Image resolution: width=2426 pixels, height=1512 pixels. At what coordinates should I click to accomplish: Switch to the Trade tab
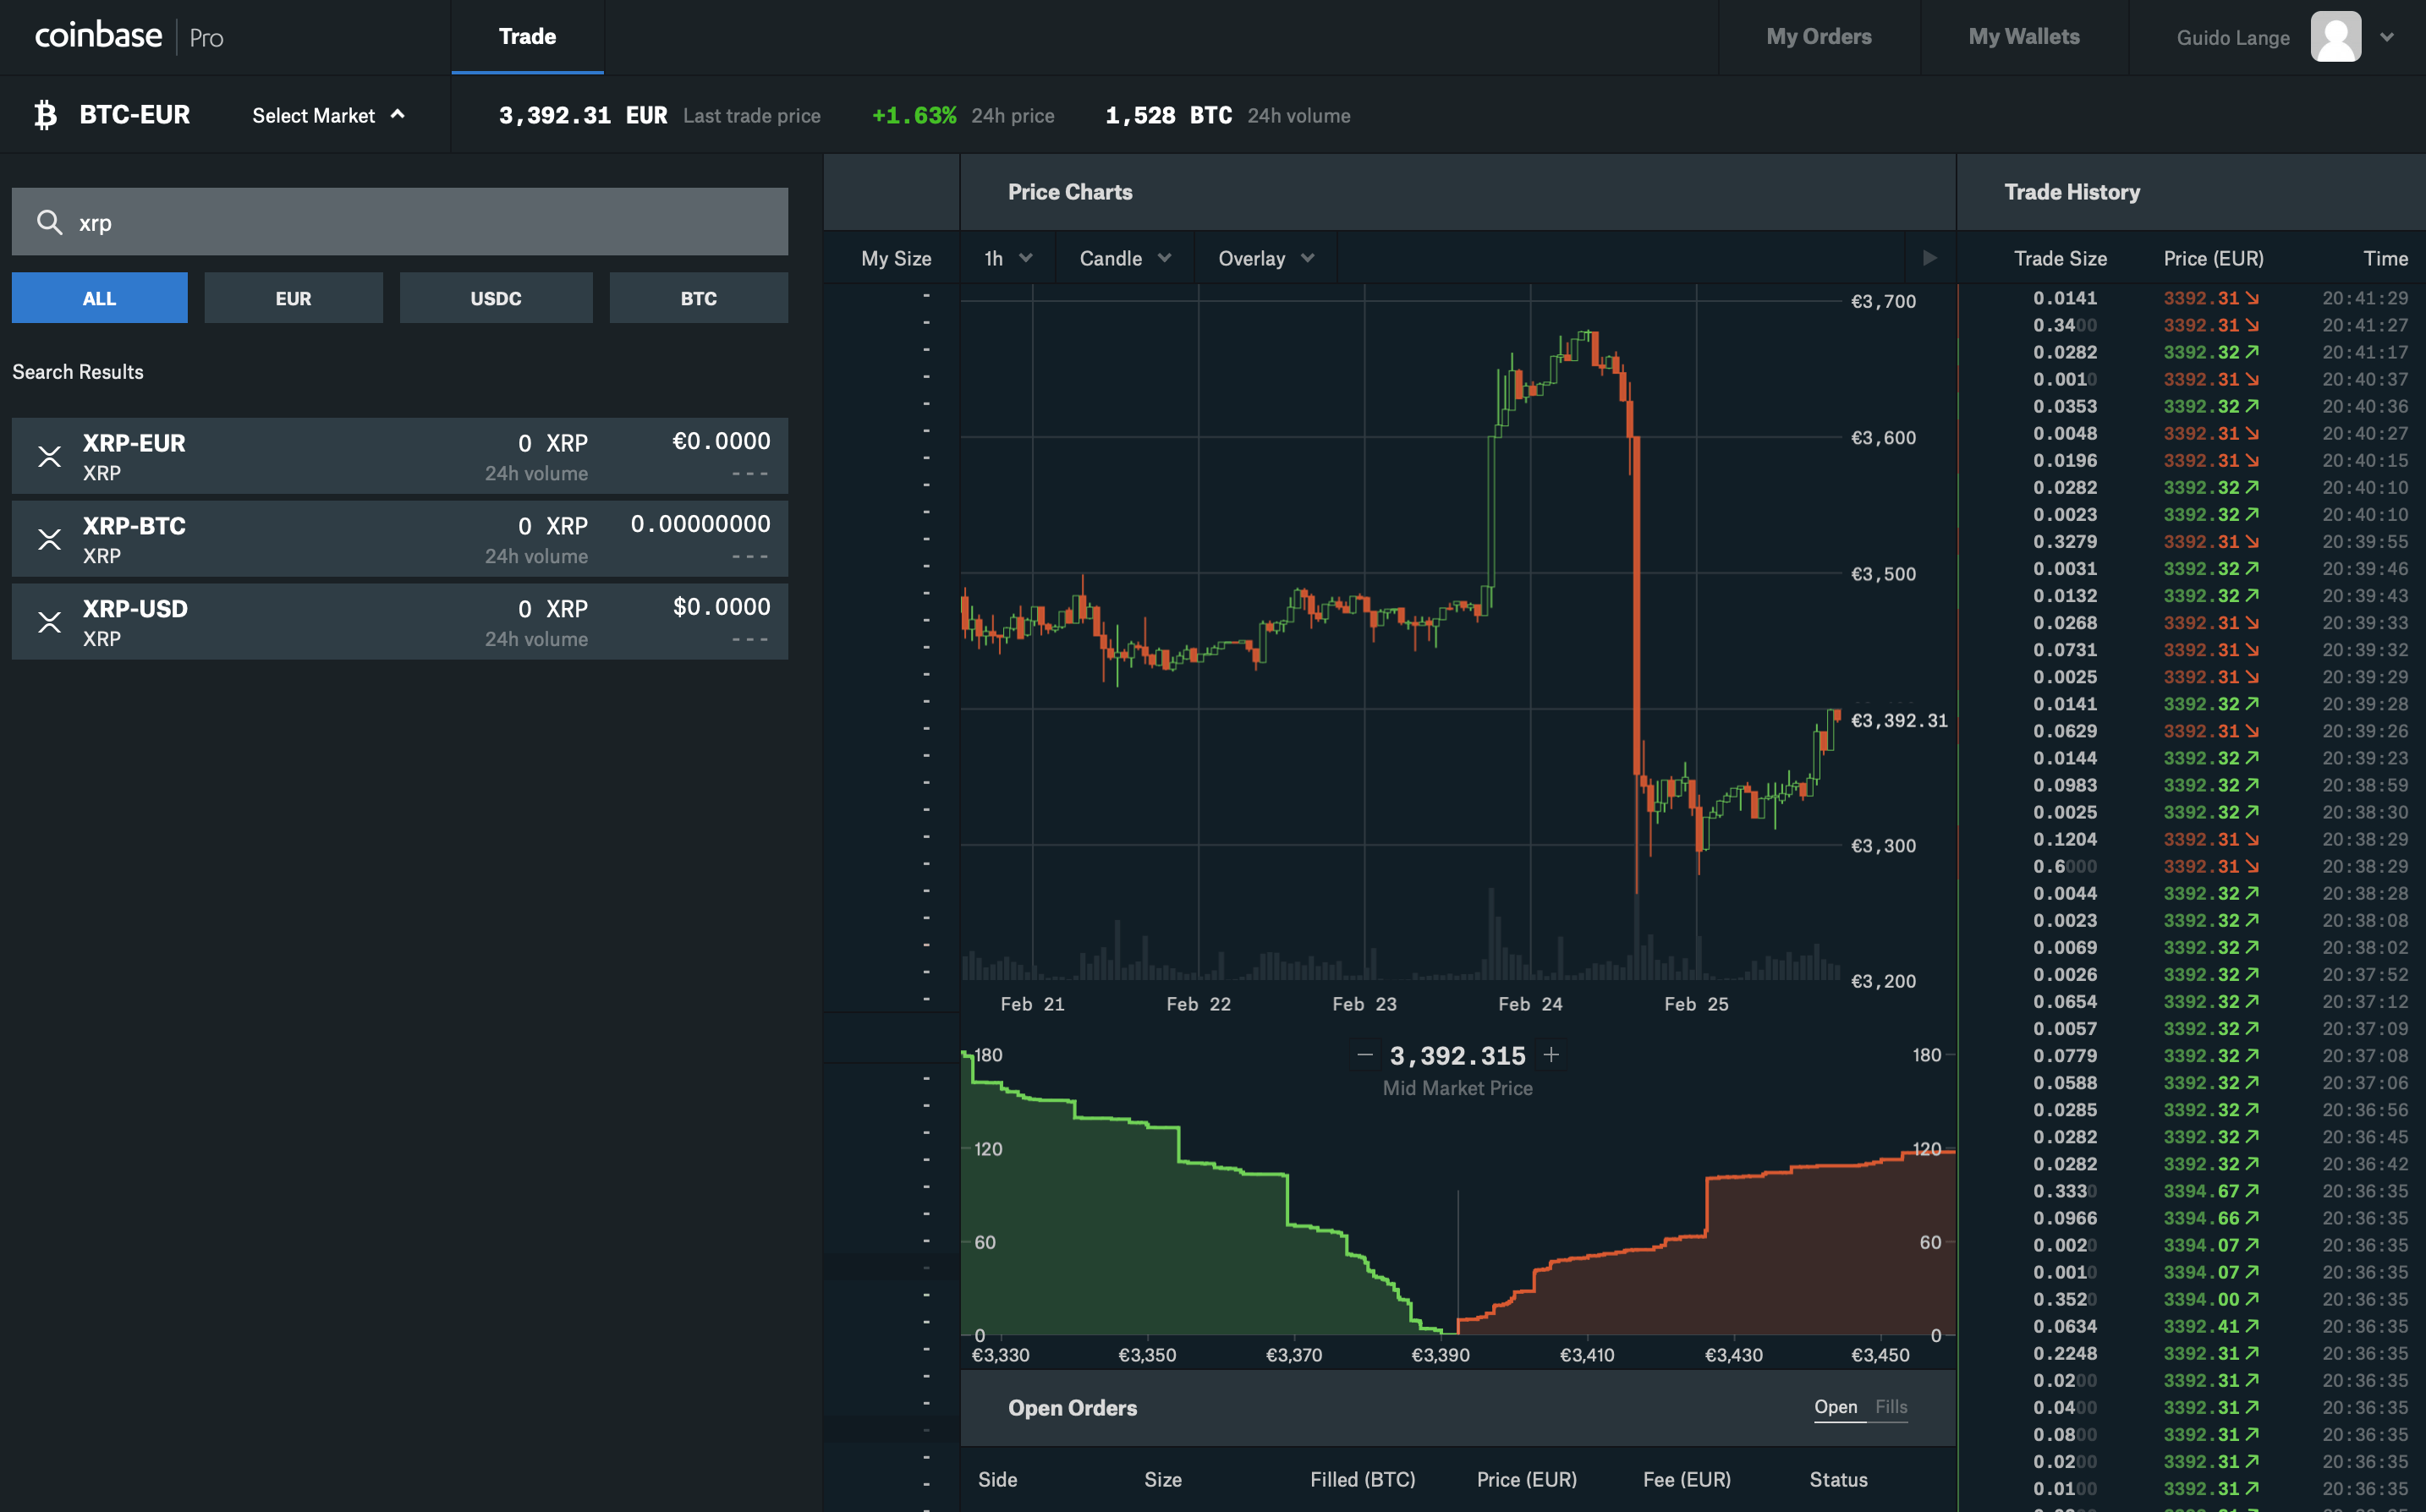[x=527, y=36]
